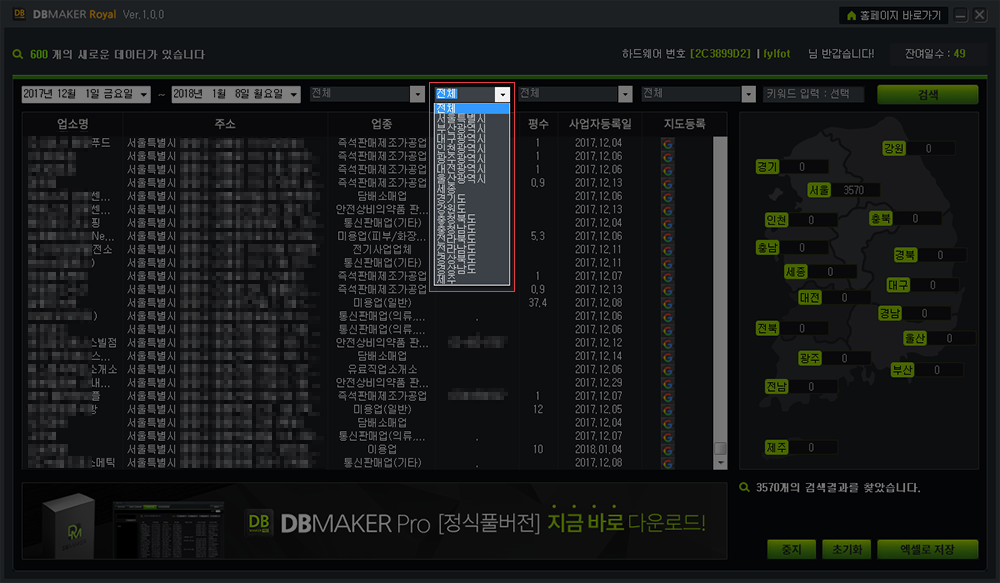Click the 3570 count beside 서울
The width and height of the screenshot is (1000, 583).
(853, 190)
